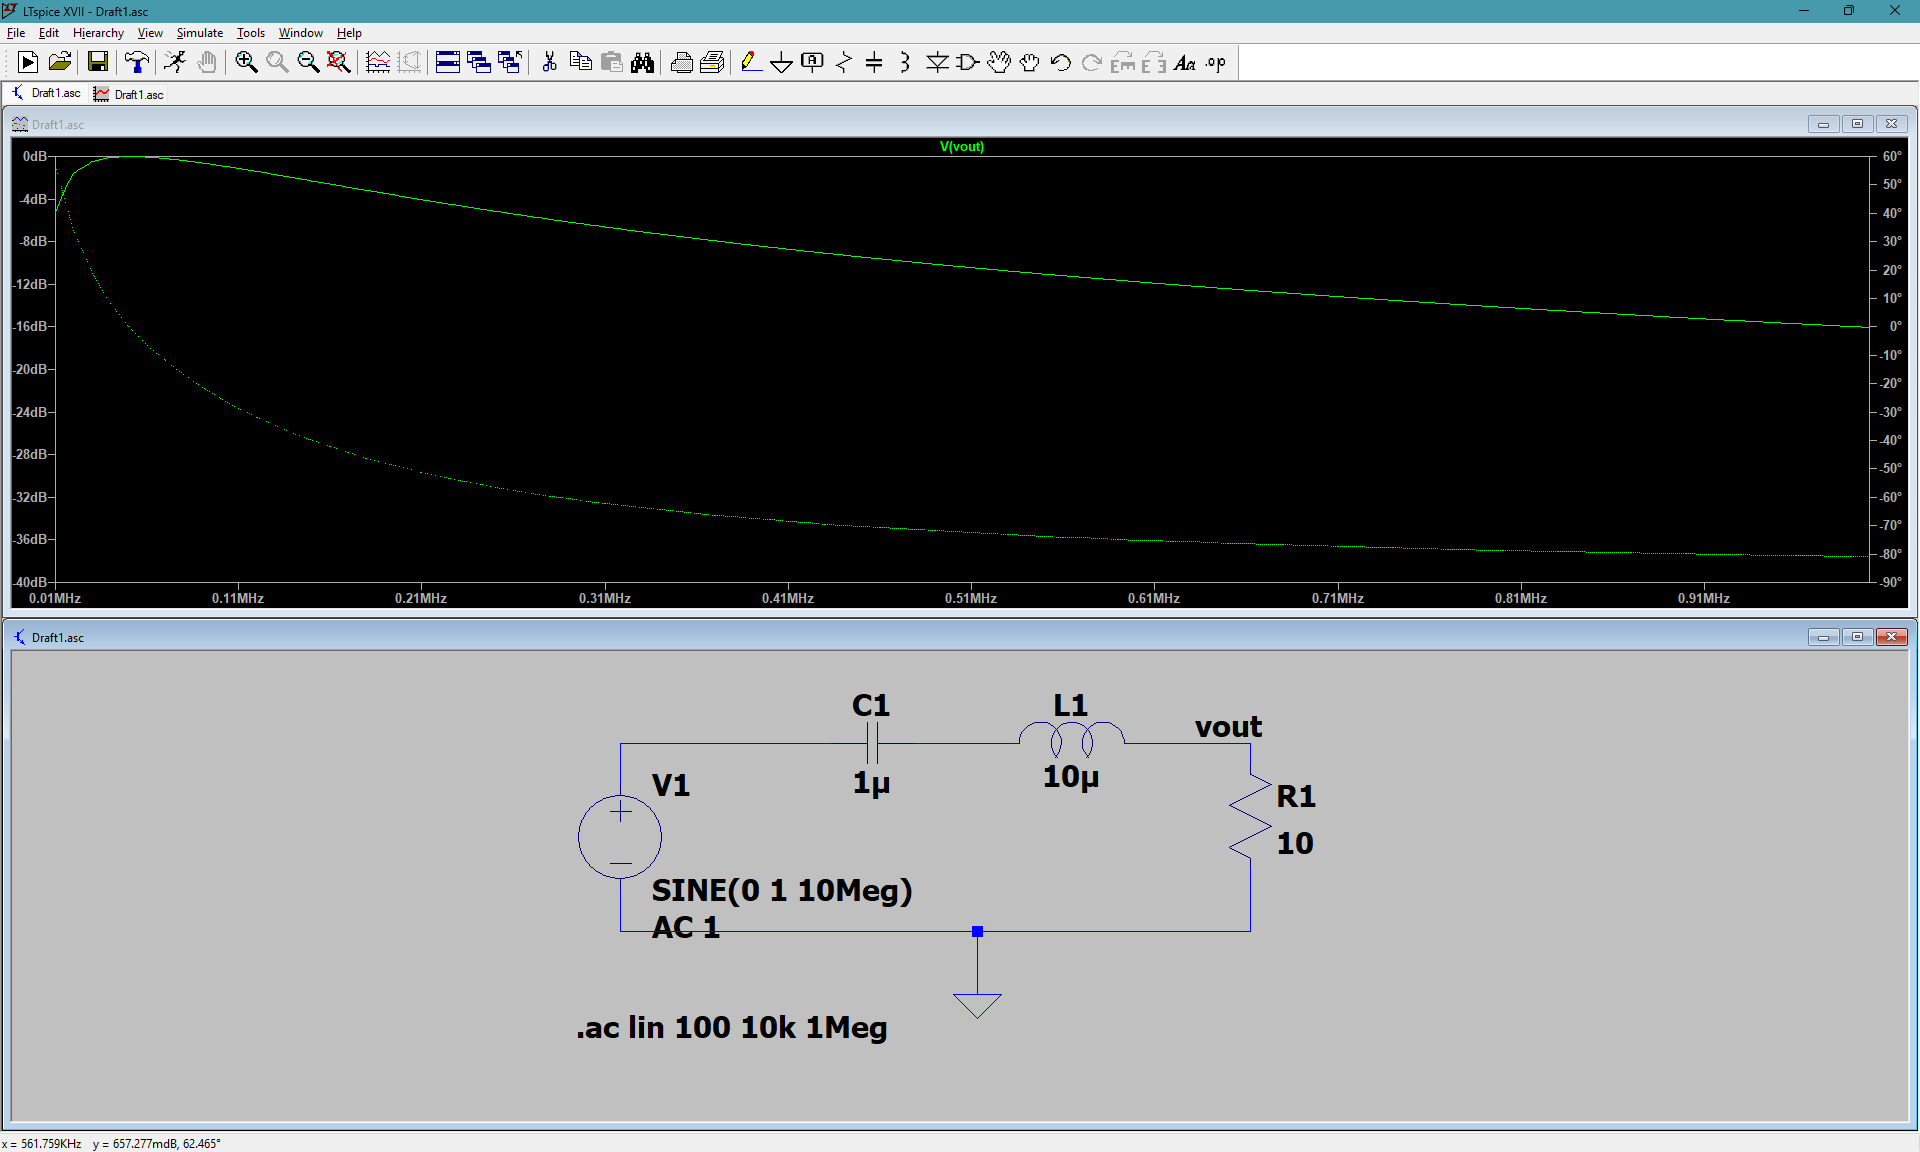1920x1152 pixels.
Task: Switch to the waveform Draft1.asc tab
Action: [129, 94]
